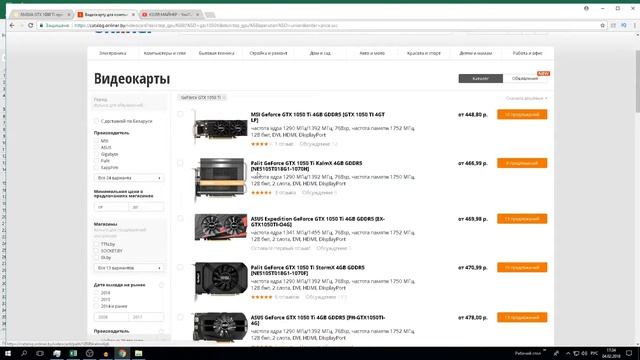Check the Sapphire manufacturer filter
The height and width of the screenshot is (360, 640).
(97, 167)
